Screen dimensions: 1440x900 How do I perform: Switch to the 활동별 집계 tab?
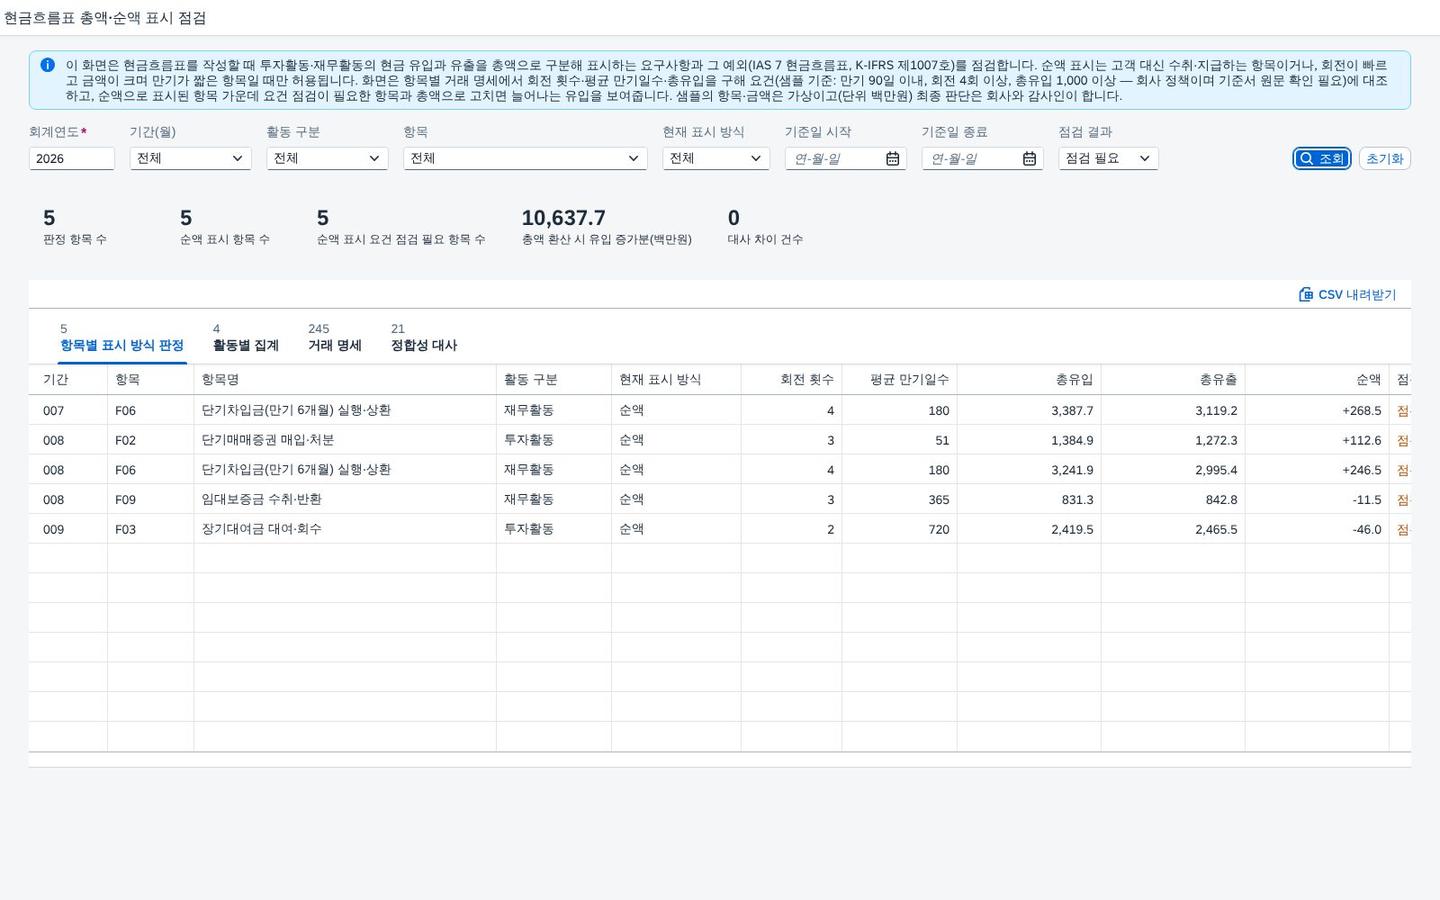pos(246,338)
